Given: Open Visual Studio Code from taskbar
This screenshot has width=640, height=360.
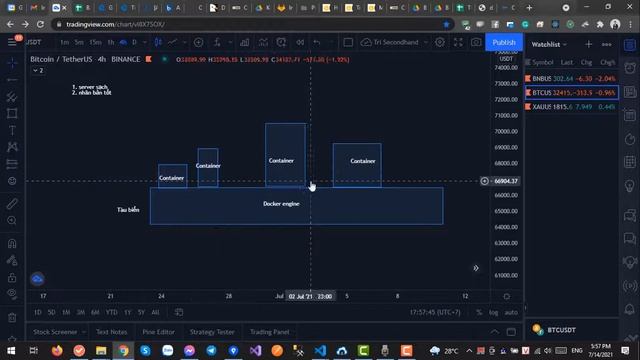Looking at the screenshot, I should (x=320, y=350).
